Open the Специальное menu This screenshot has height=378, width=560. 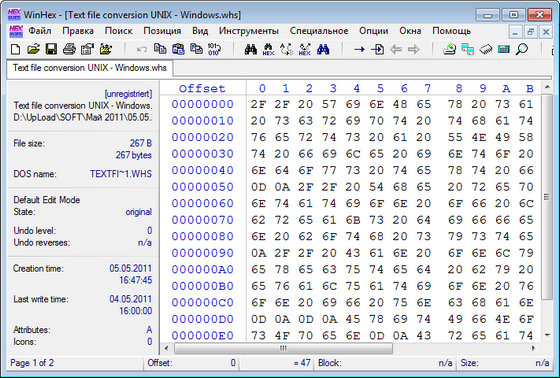click(319, 31)
